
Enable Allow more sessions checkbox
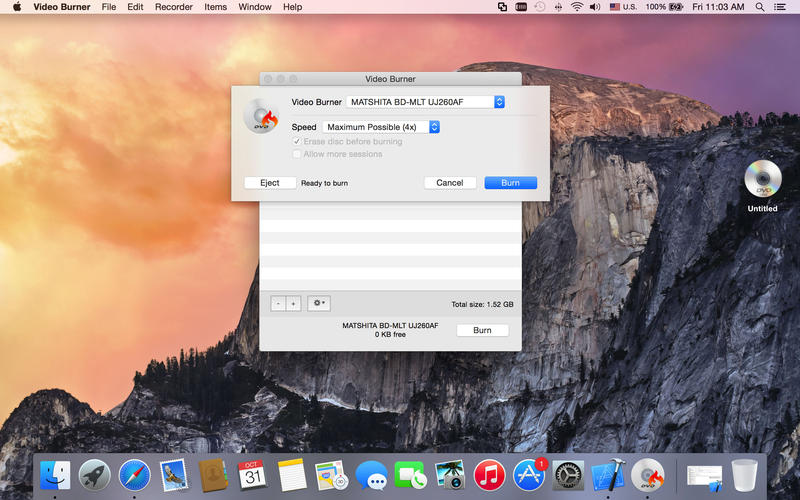296,154
